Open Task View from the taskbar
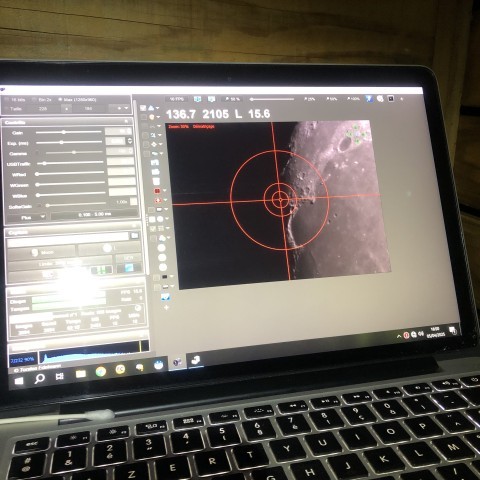The width and height of the screenshot is (480, 480). 59,377
